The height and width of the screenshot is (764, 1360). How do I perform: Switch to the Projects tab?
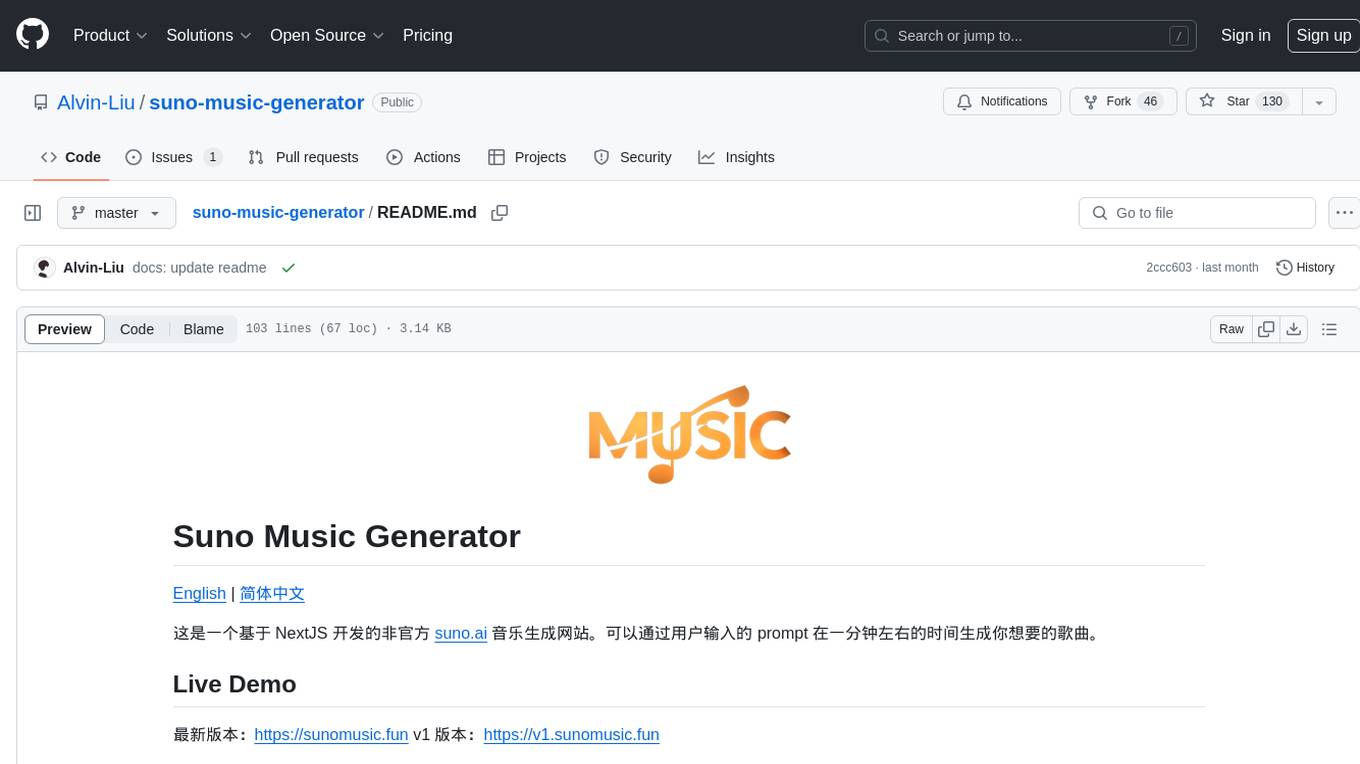point(527,157)
